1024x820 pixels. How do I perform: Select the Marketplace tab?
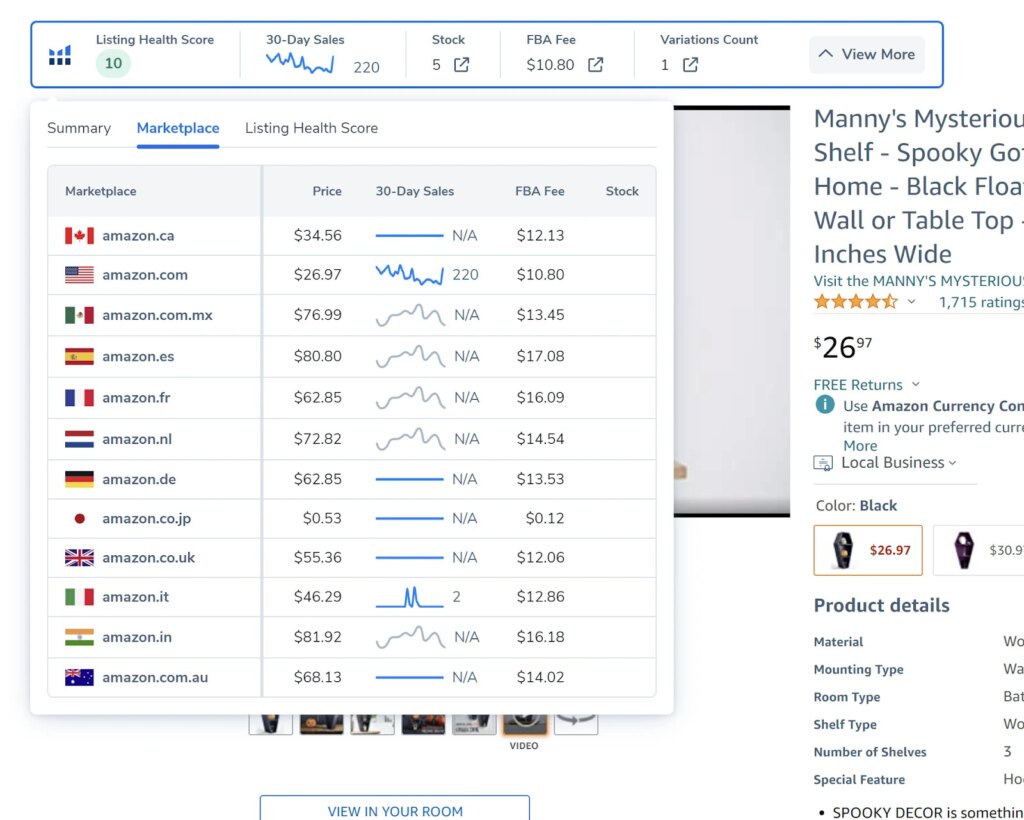click(x=178, y=128)
